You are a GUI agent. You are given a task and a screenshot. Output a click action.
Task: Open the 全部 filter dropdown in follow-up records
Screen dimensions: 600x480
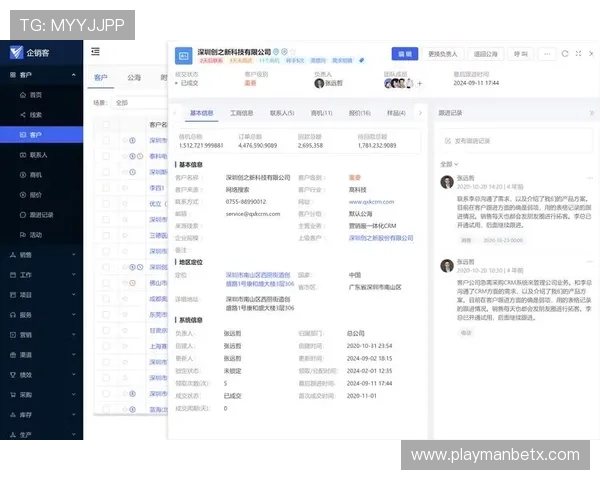(x=449, y=164)
